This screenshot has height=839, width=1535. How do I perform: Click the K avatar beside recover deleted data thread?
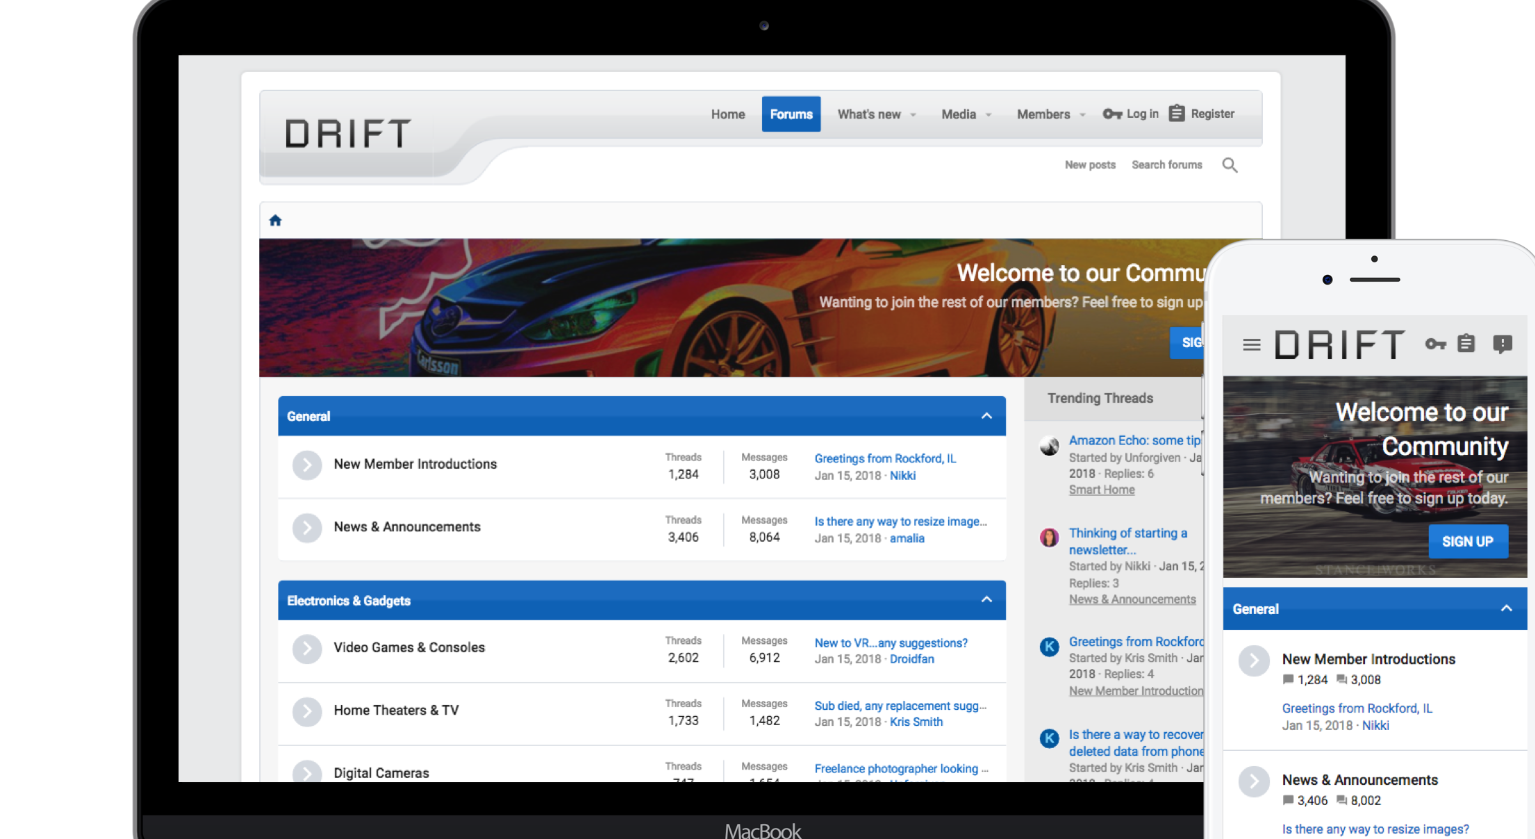point(1049,739)
